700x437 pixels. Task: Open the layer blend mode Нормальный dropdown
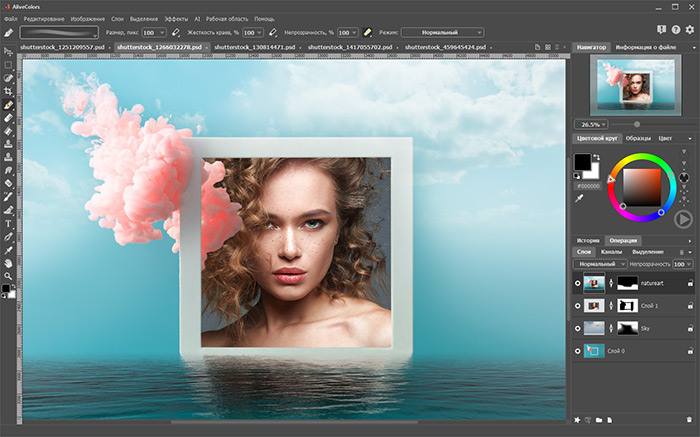[600, 263]
